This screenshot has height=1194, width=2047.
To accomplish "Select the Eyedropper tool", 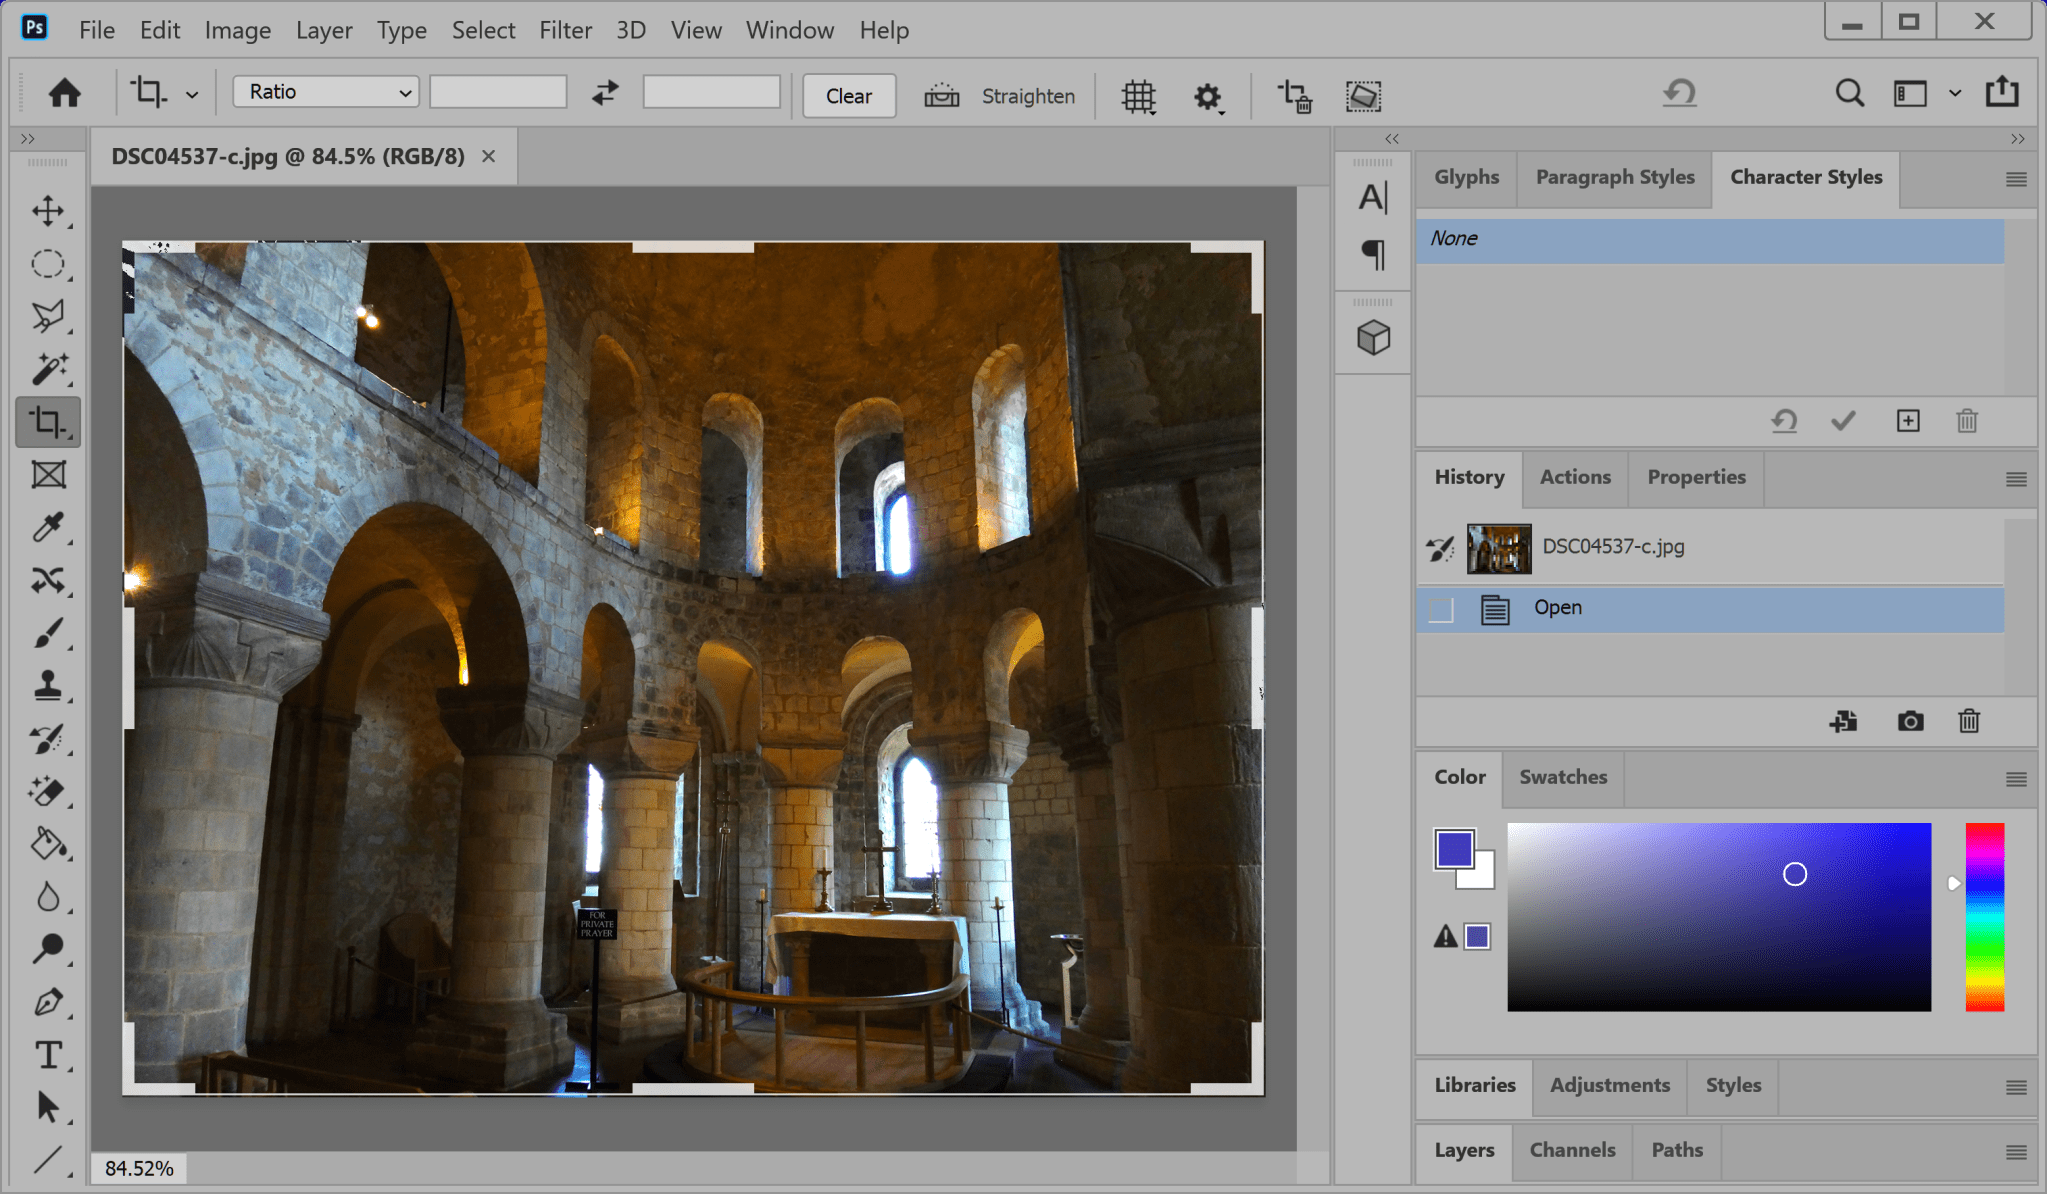I will pos(47,527).
